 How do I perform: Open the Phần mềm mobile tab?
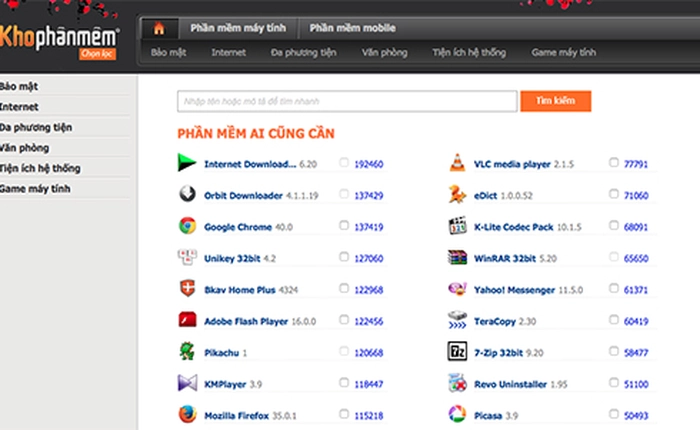coord(351,28)
